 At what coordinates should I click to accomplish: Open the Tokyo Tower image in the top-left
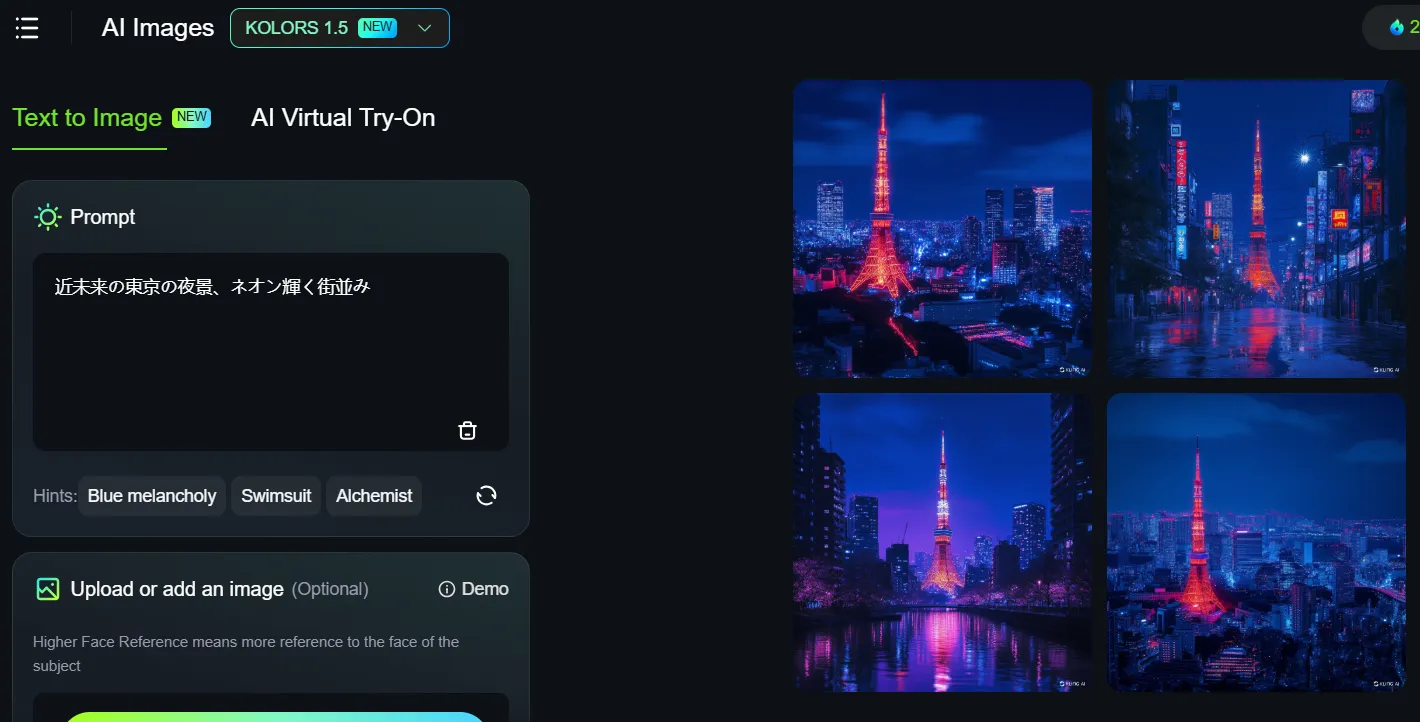(x=942, y=228)
